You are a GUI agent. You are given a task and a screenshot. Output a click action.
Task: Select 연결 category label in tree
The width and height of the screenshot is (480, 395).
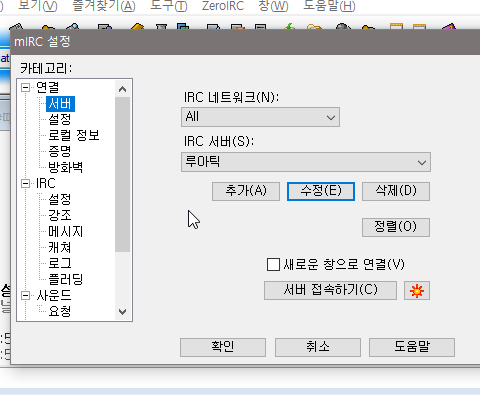pyautogui.click(x=48, y=88)
